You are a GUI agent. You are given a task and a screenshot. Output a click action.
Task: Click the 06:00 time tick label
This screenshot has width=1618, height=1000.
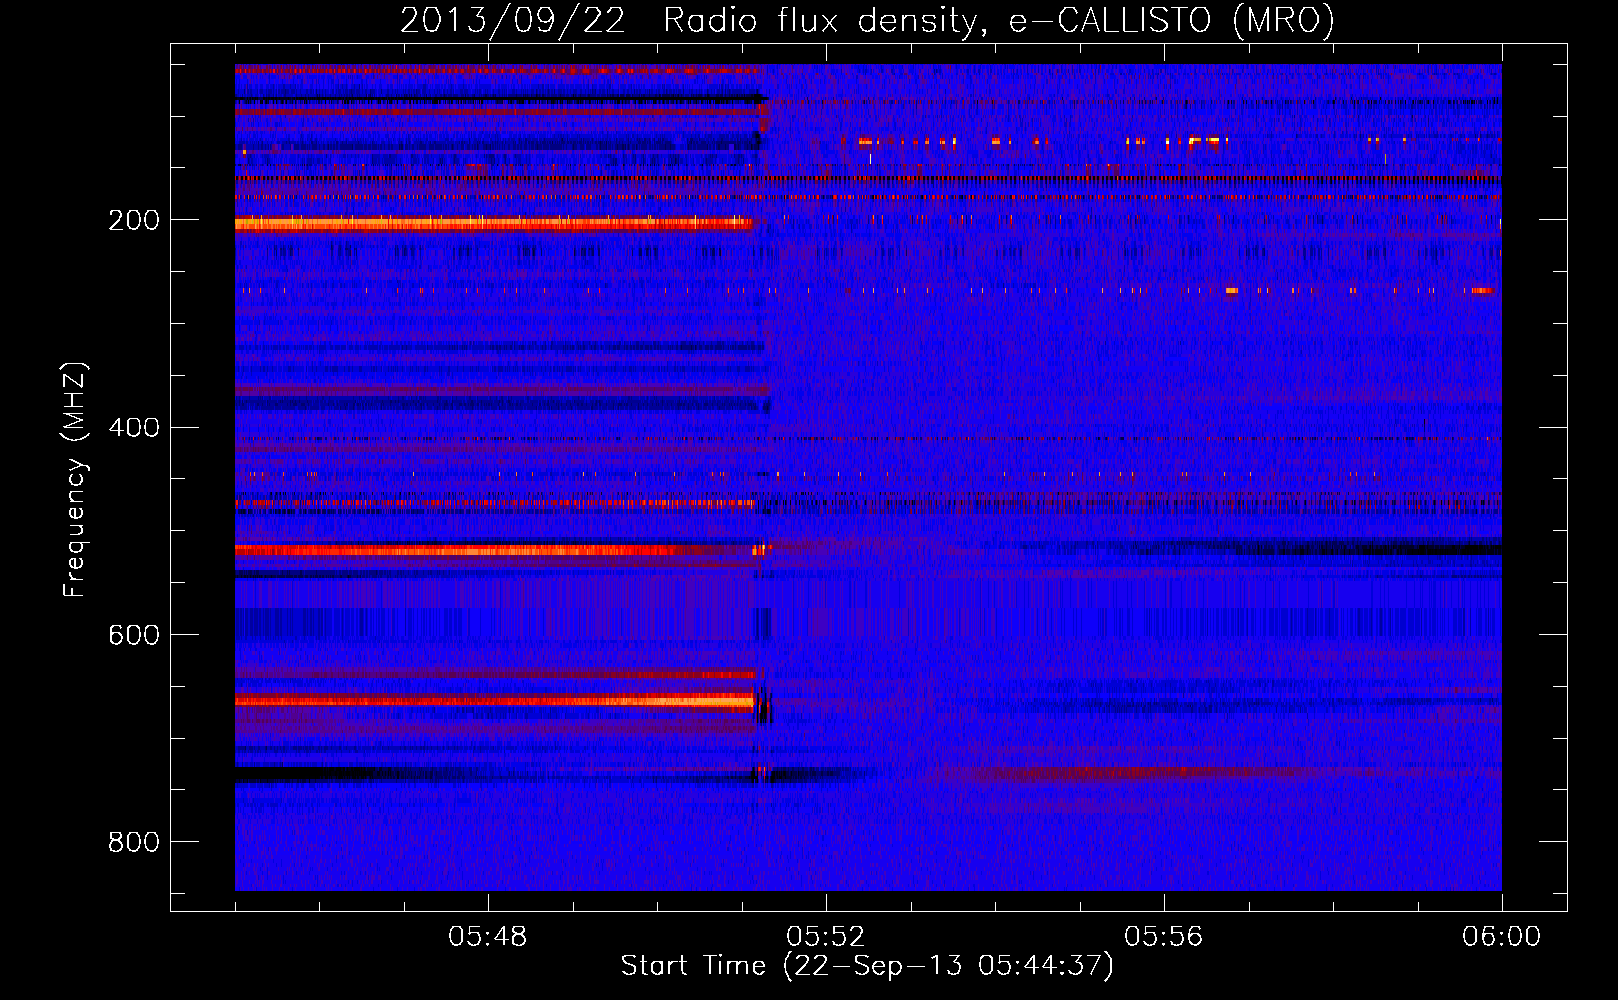pyautogui.click(x=1502, y=937)
